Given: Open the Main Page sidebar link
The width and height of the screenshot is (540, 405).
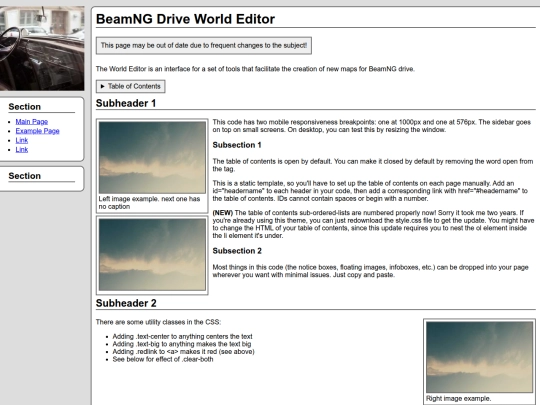Looking at the screenshot, I should [x=32, y=122].
